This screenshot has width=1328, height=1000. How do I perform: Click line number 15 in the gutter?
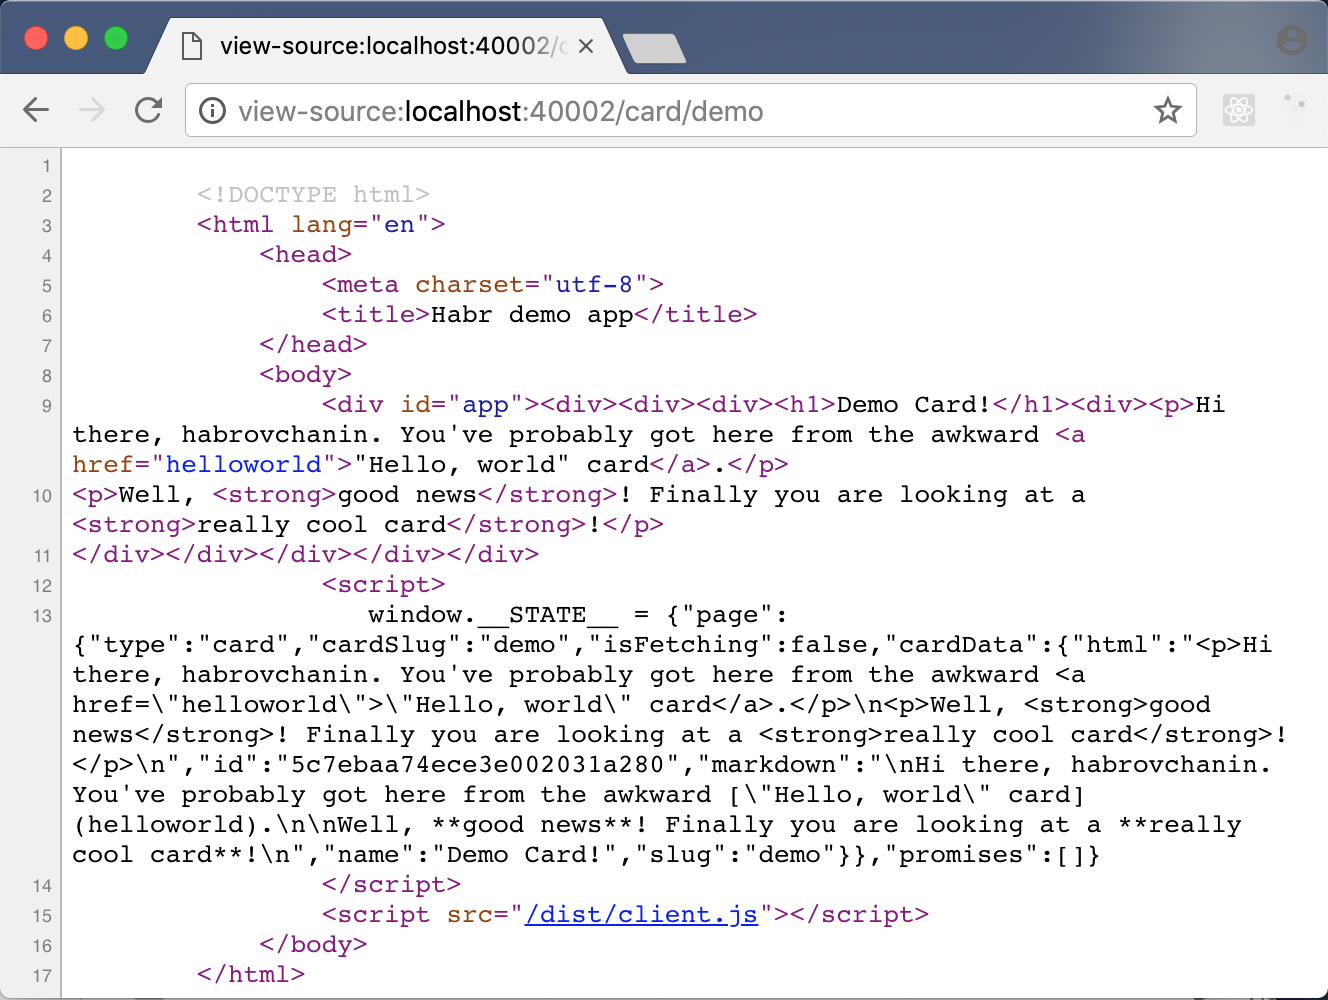42,916
